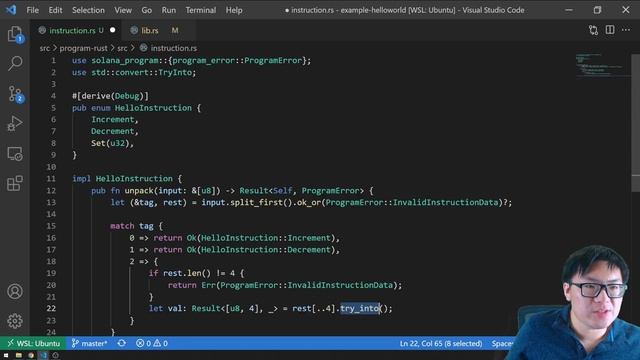Viewport: 640px width, 360px height.
Task: Open the Source Control view
Action: tap(16, 93)
